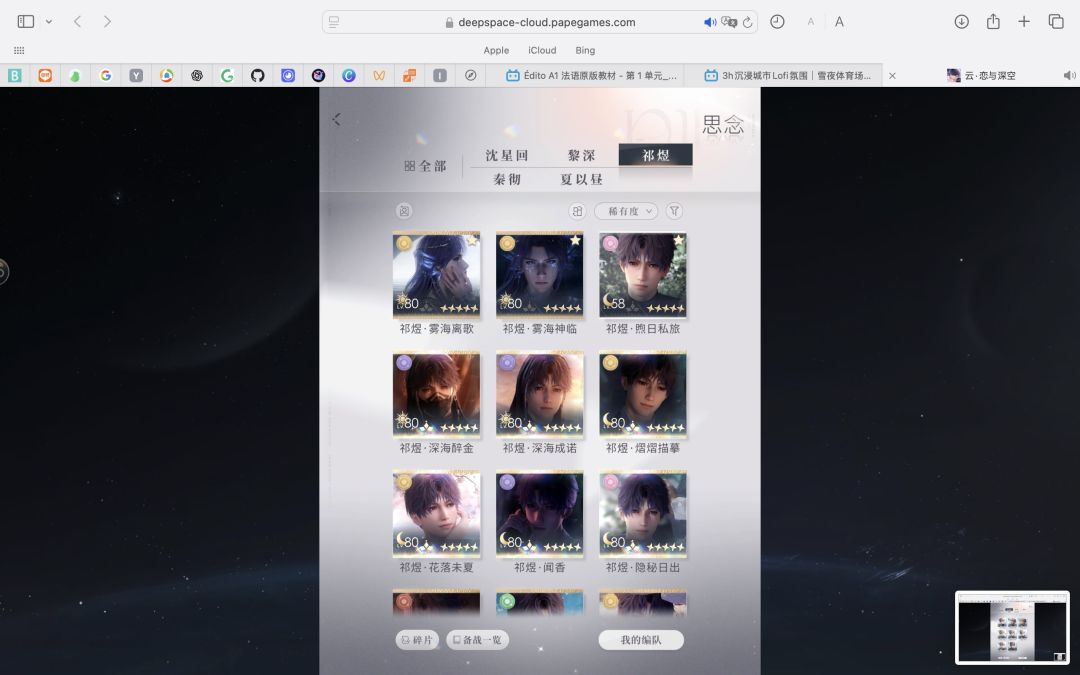Go forward with Safari's forward arrow

click(107, 21)
